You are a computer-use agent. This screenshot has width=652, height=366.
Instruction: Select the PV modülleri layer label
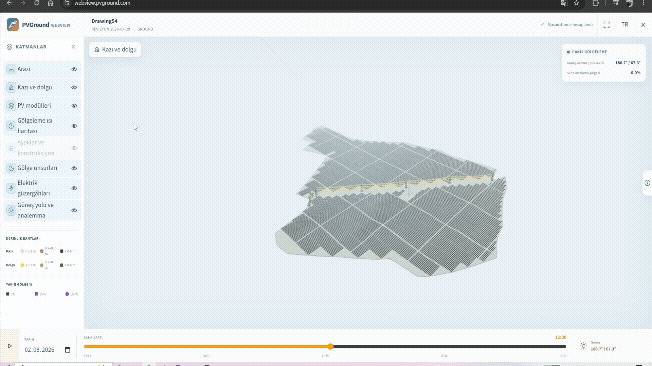(34, 106)
